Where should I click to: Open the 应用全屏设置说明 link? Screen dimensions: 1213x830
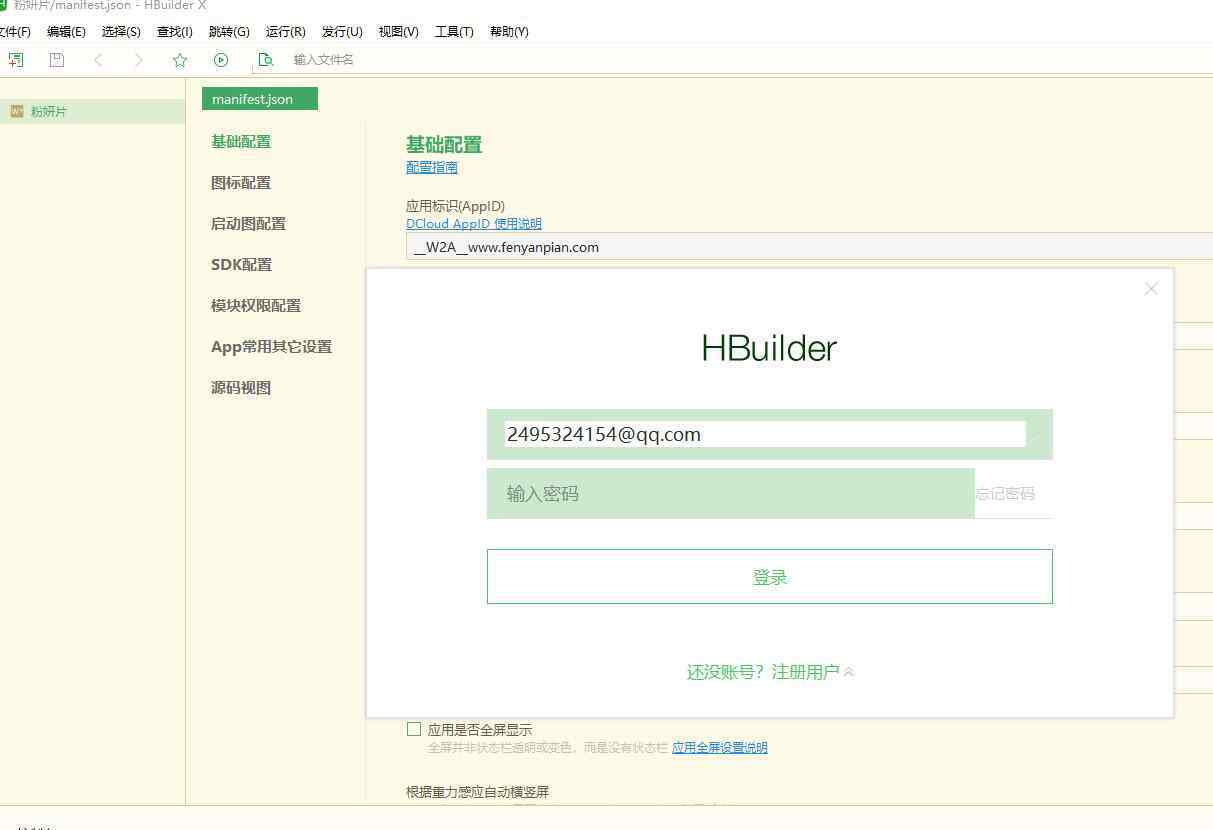click(720, 748)
